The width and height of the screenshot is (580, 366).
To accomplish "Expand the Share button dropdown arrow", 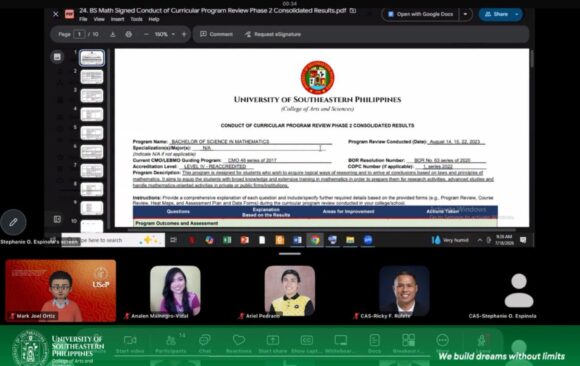I will (x=517, y=14).
